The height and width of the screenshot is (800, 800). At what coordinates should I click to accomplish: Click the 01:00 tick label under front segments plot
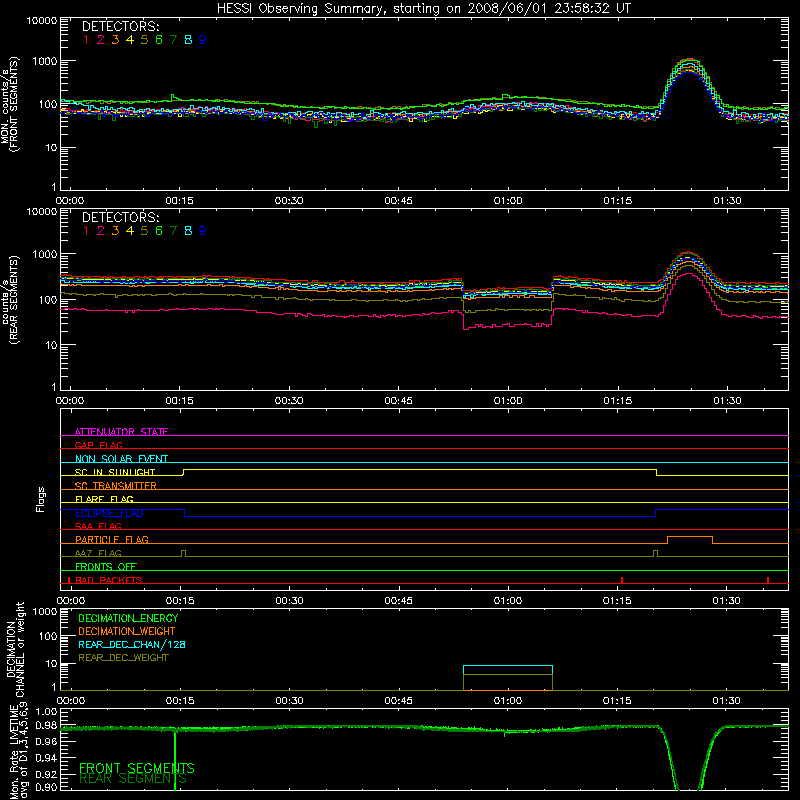(x=508, y=201)
